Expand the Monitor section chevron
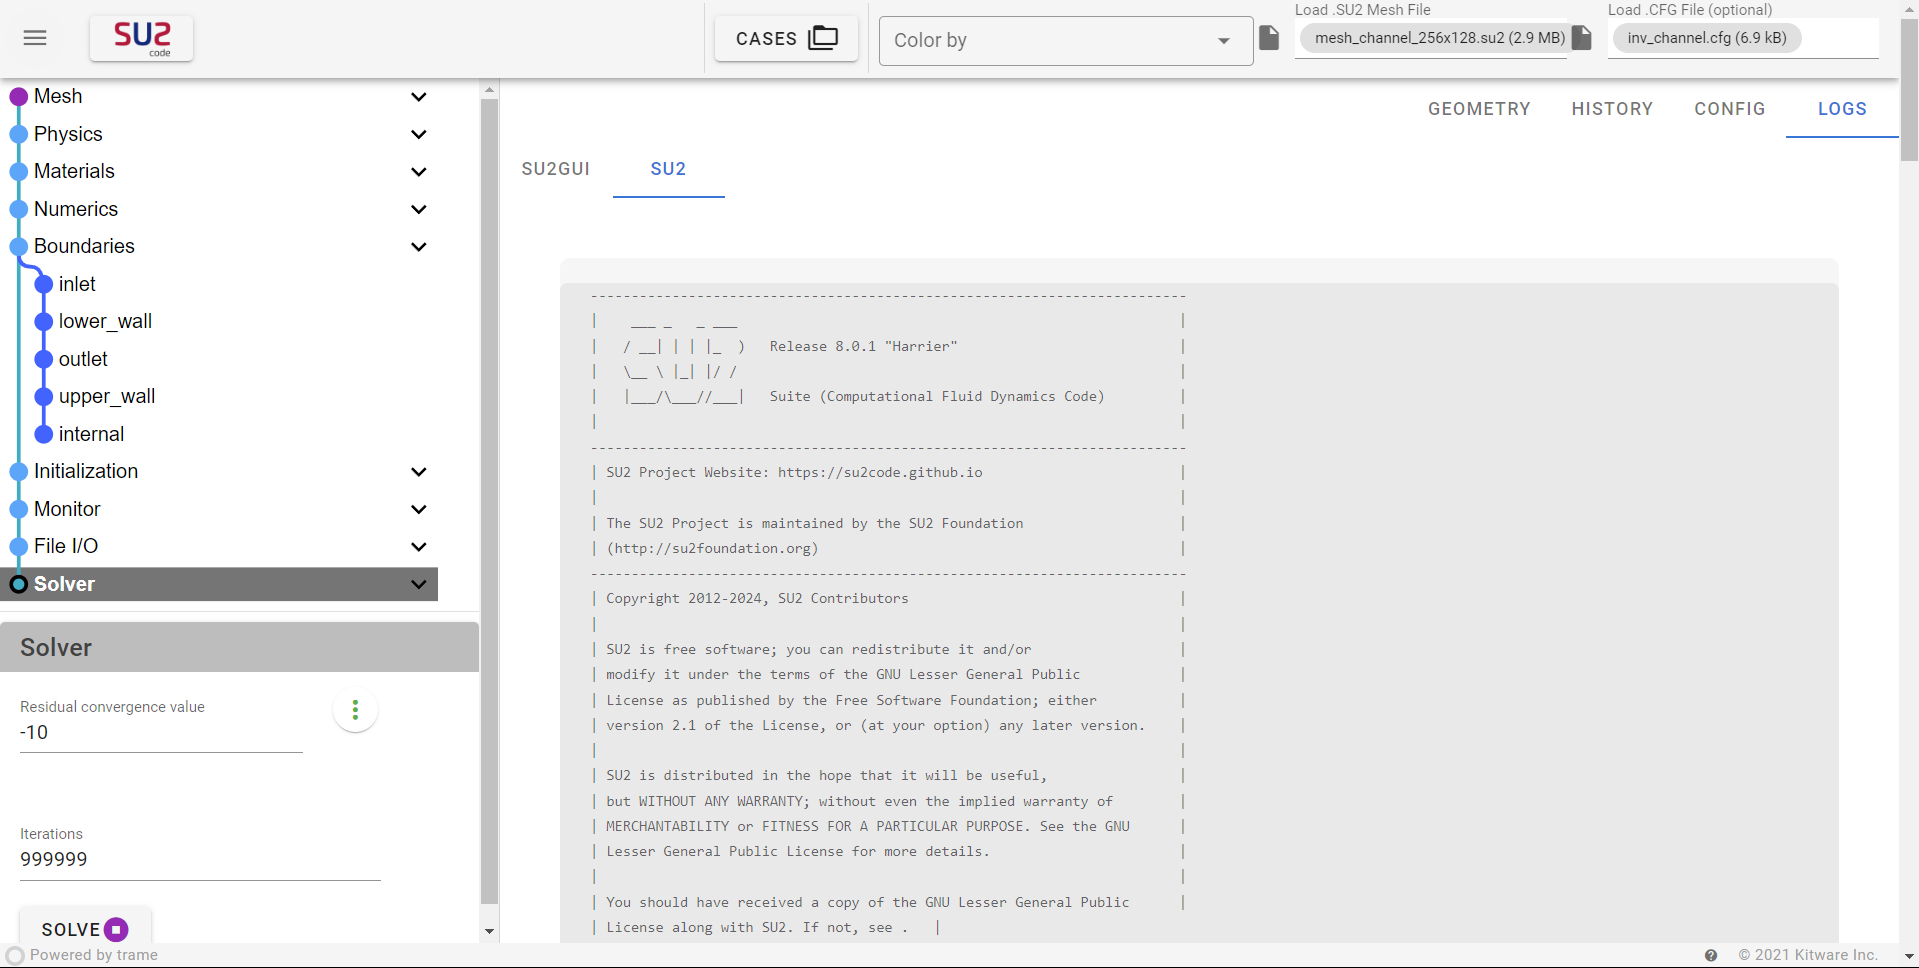 pos(419,509)
